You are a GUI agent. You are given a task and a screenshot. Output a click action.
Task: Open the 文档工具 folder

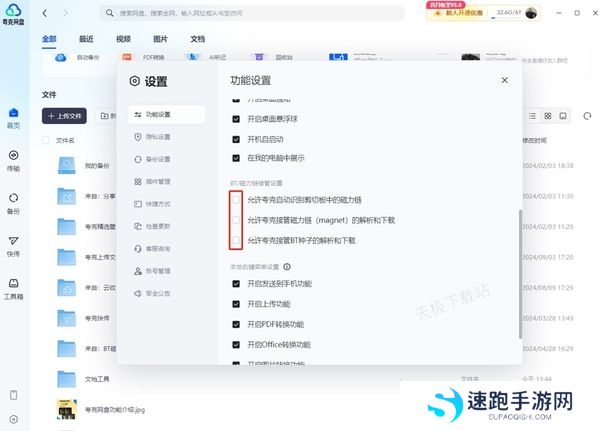pyautogui.click(x=67, y=379)
